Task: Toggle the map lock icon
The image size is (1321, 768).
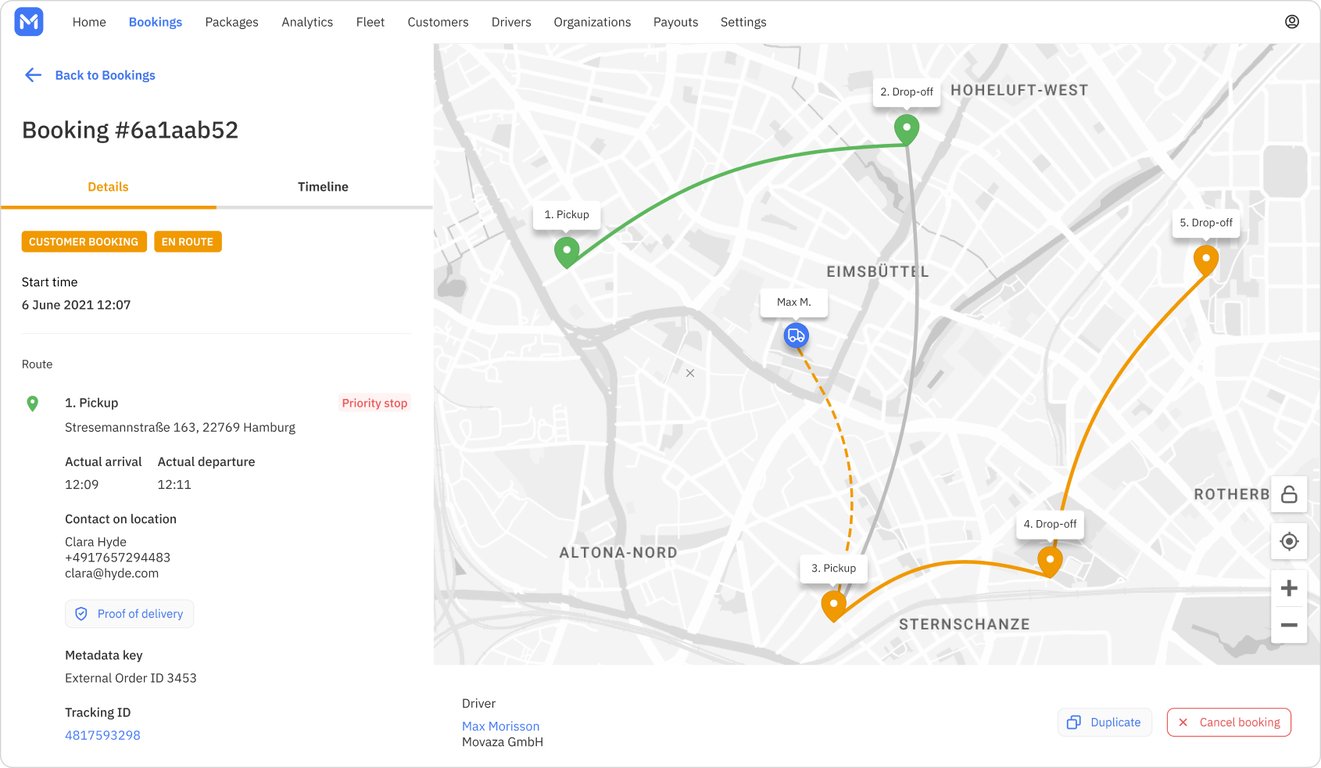Action: point(1289,494)
